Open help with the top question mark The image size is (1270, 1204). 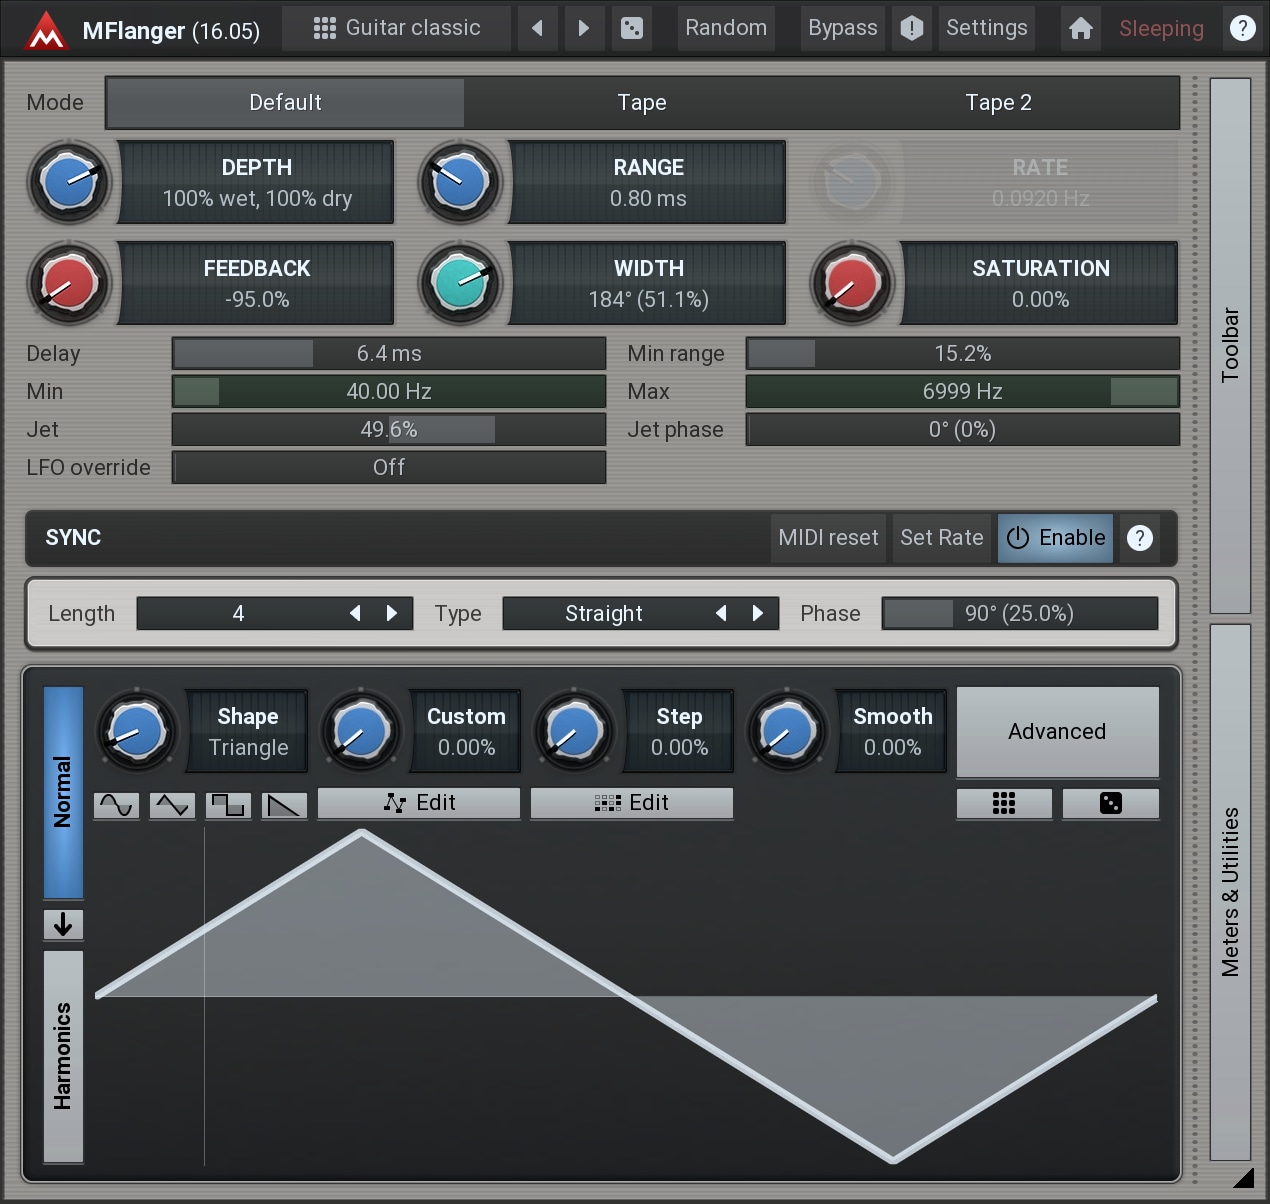1242,28
